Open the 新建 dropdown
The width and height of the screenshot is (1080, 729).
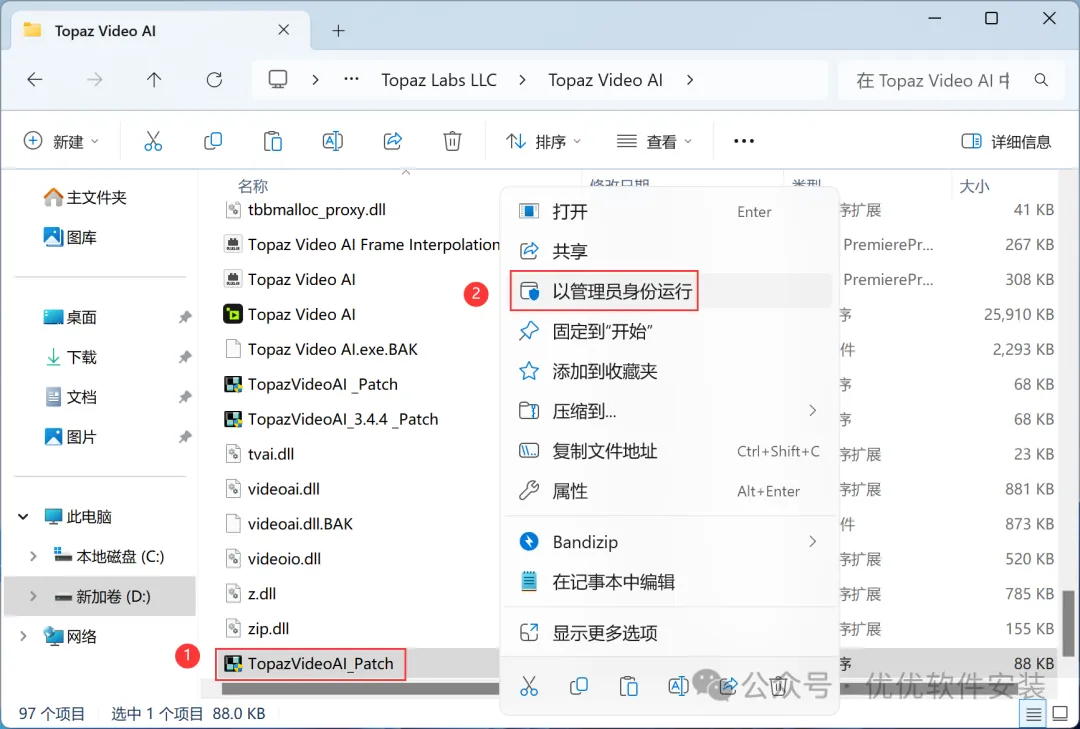click(61, 141)
